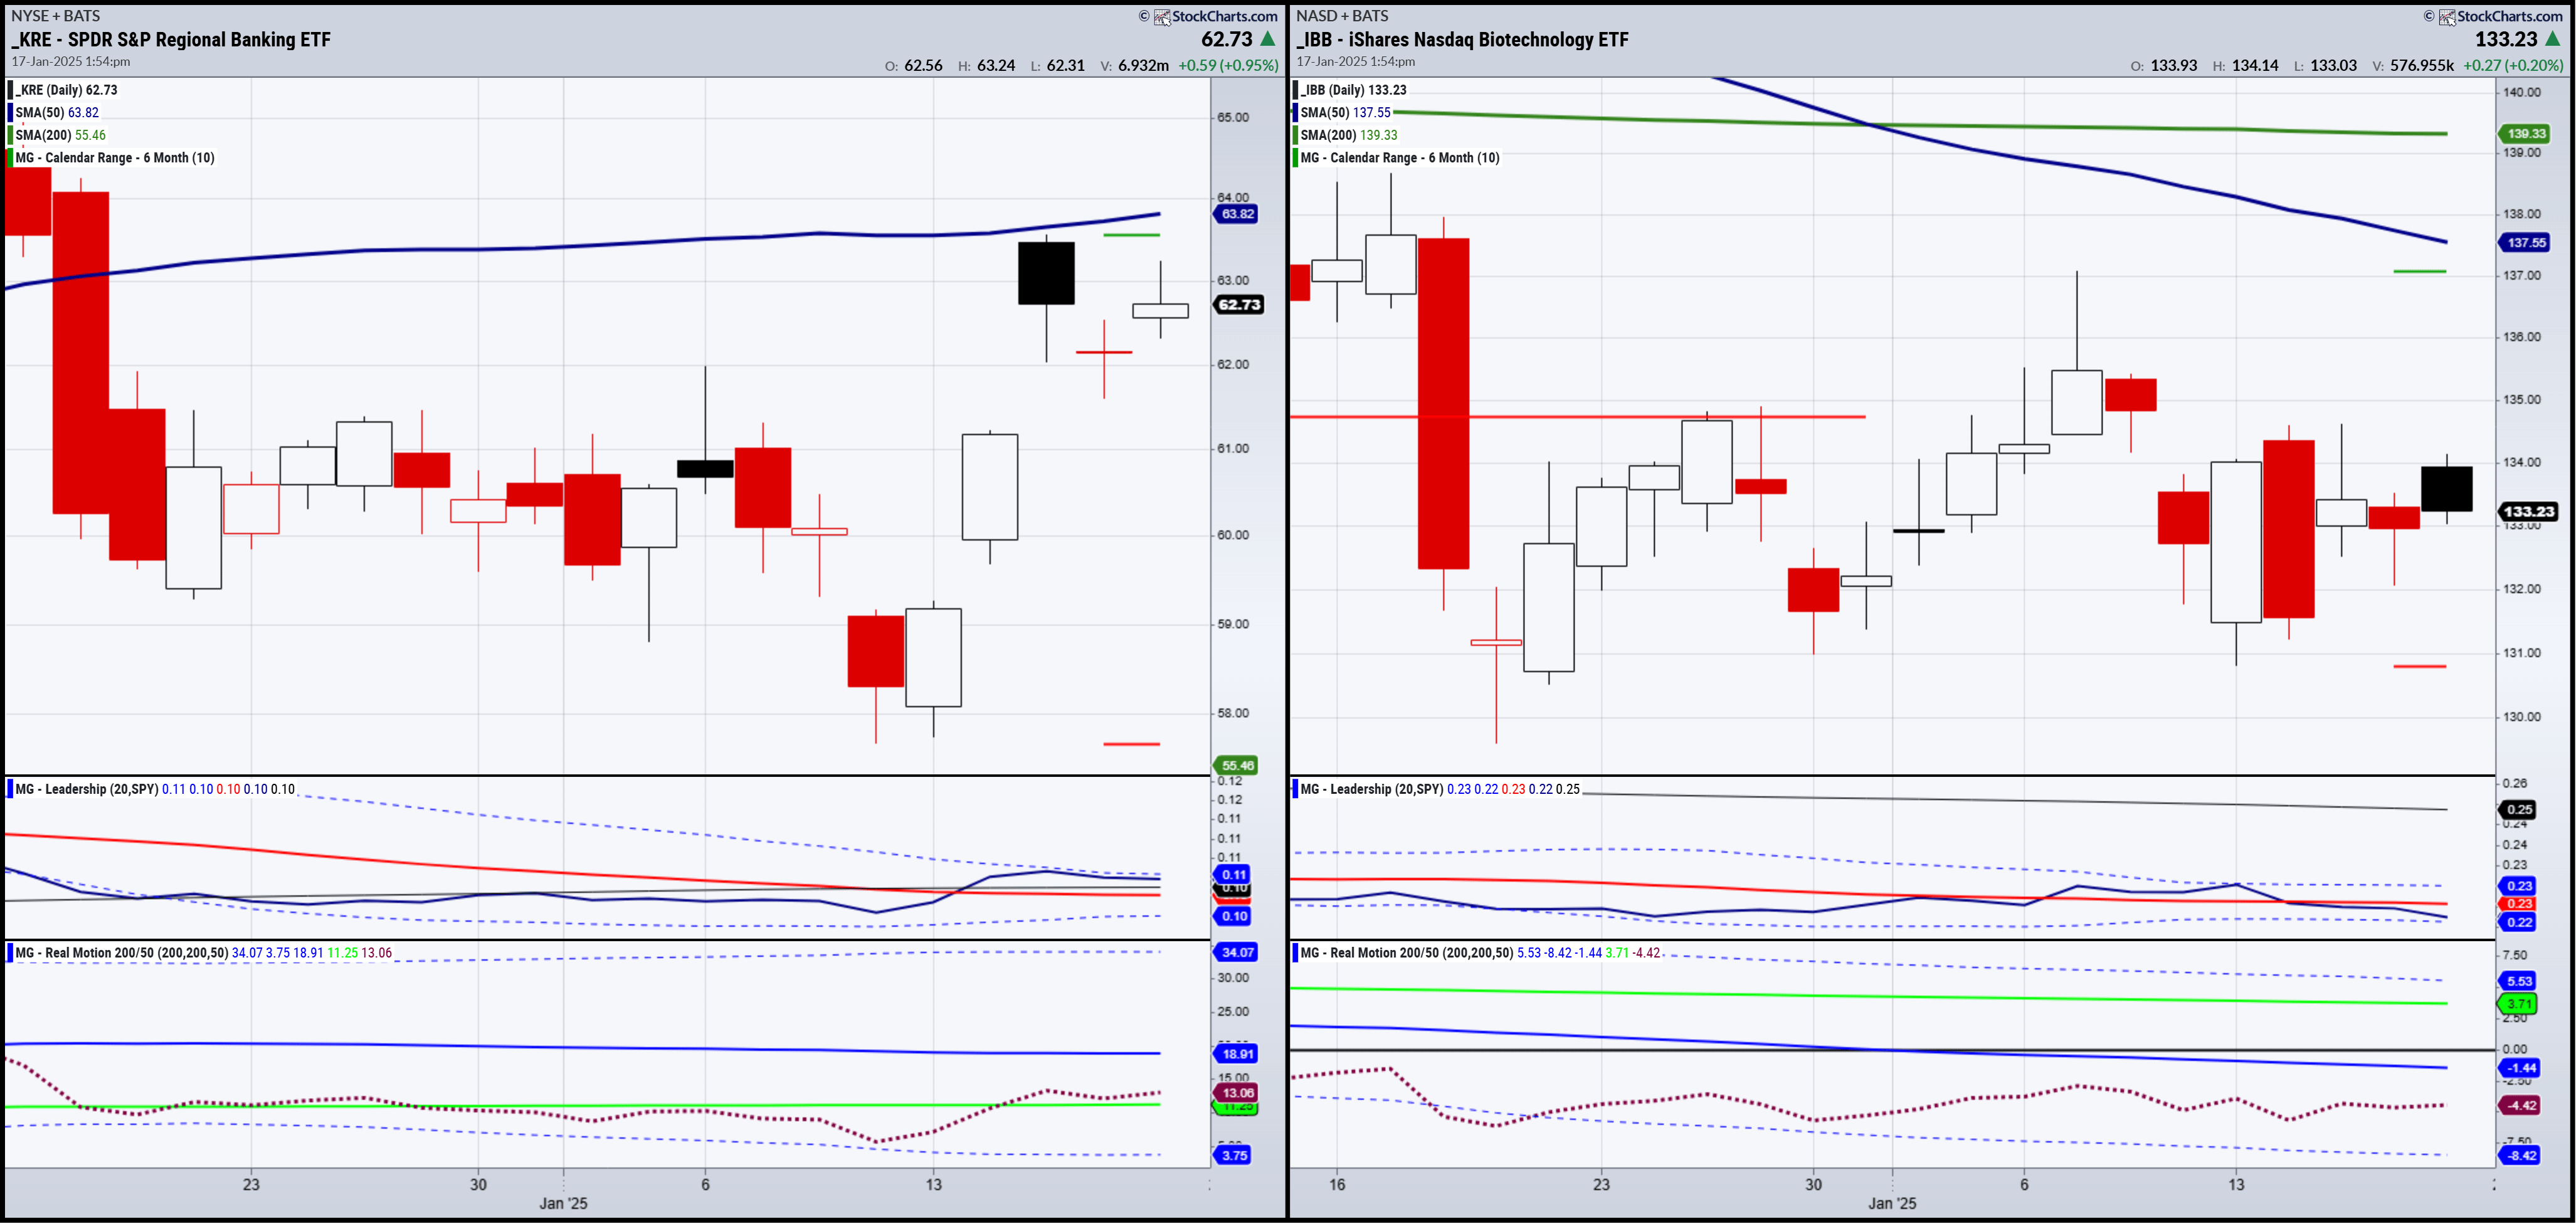Click the NASD + BATS exchange label
This screenshot has width=2576, height=1224.
coord(1342,16)
